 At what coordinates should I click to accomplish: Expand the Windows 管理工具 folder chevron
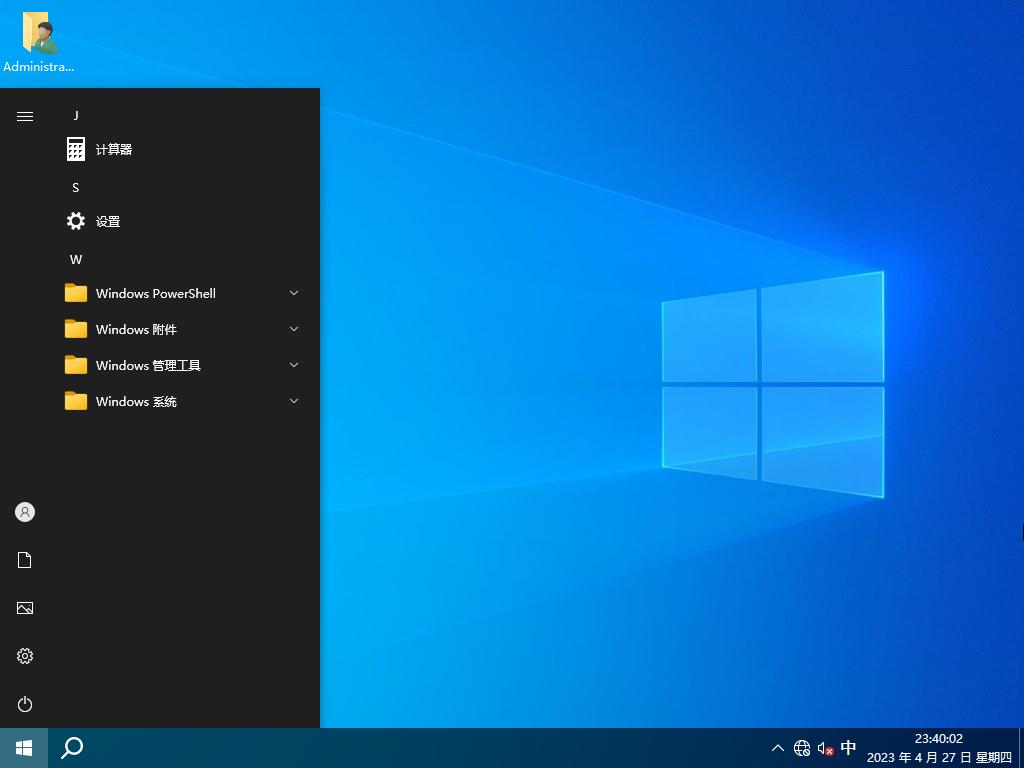coord(294,365)
